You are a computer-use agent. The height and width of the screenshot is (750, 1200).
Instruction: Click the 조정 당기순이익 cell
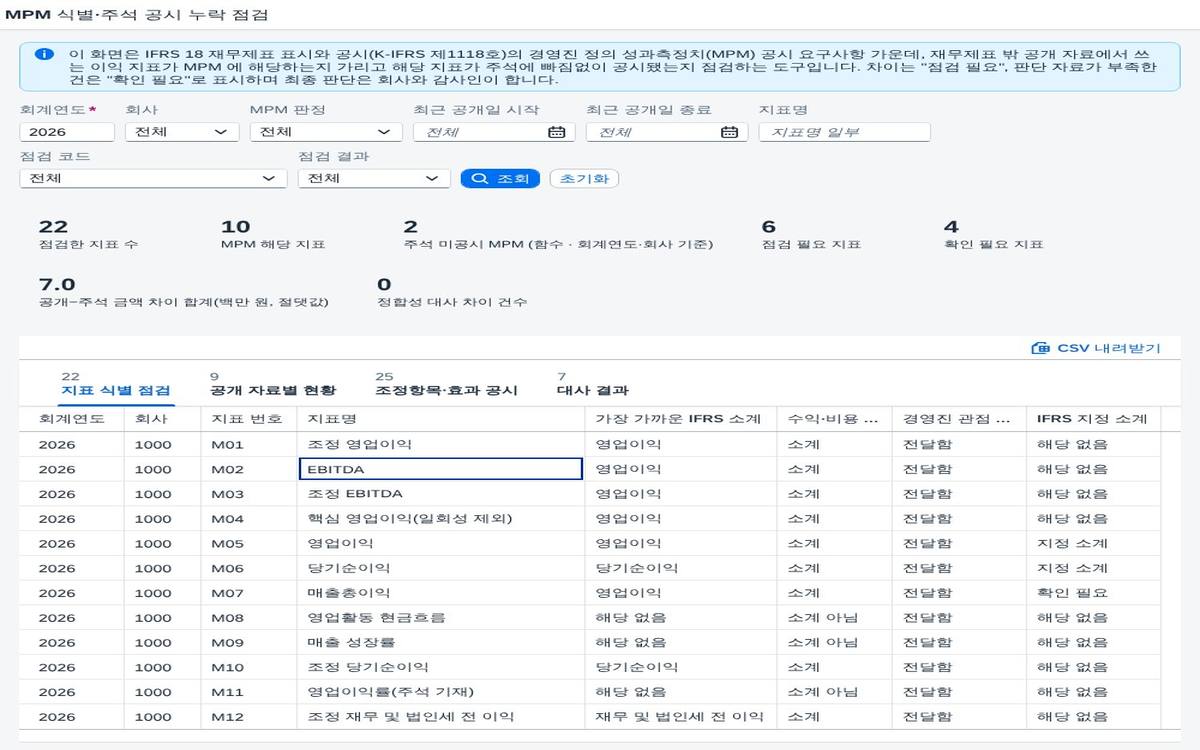pyautogui.click(x=441, y=667)
